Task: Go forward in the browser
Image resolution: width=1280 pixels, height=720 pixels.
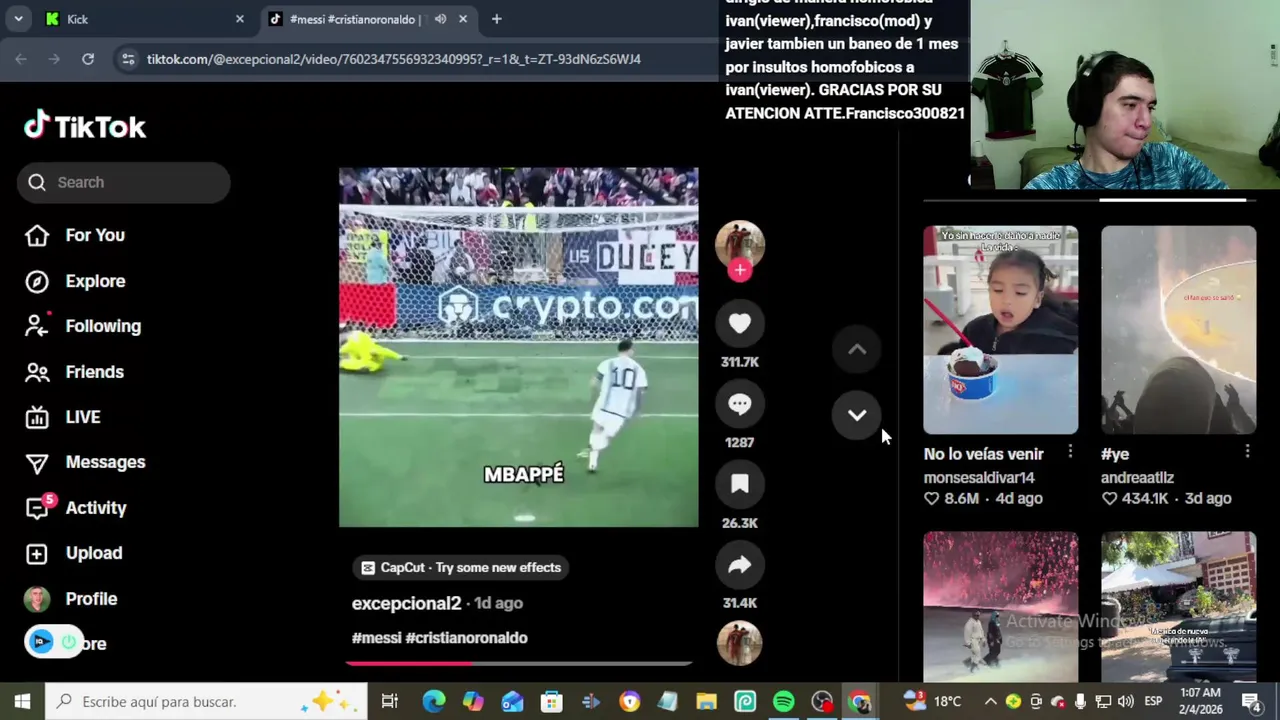Action: coord(54,59)
